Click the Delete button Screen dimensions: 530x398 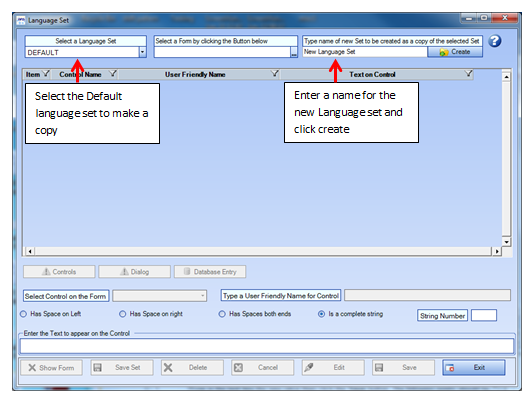click(192, 368)
